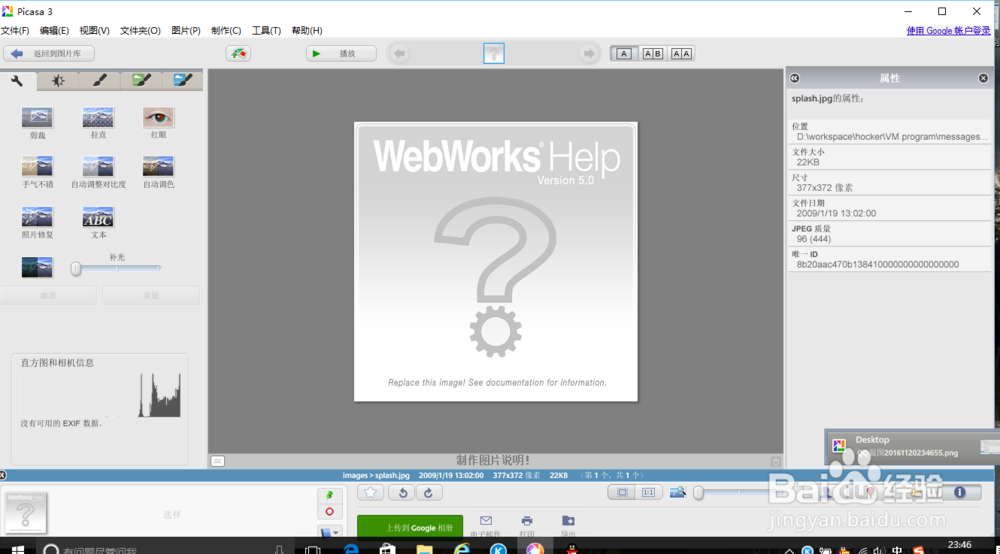Add star to the photo
This screenshot has width=1000, height=554.
(x=371, y=492)
